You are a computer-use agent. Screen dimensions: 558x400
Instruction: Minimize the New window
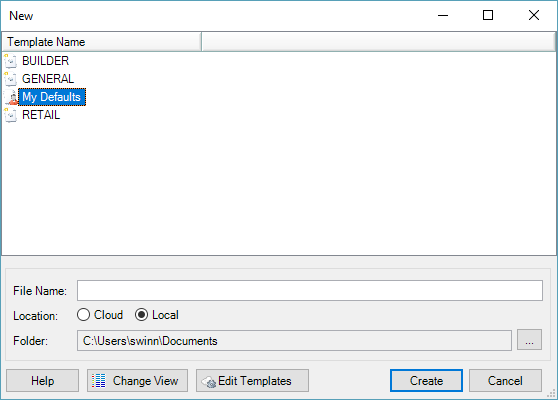tap(443, 15)
